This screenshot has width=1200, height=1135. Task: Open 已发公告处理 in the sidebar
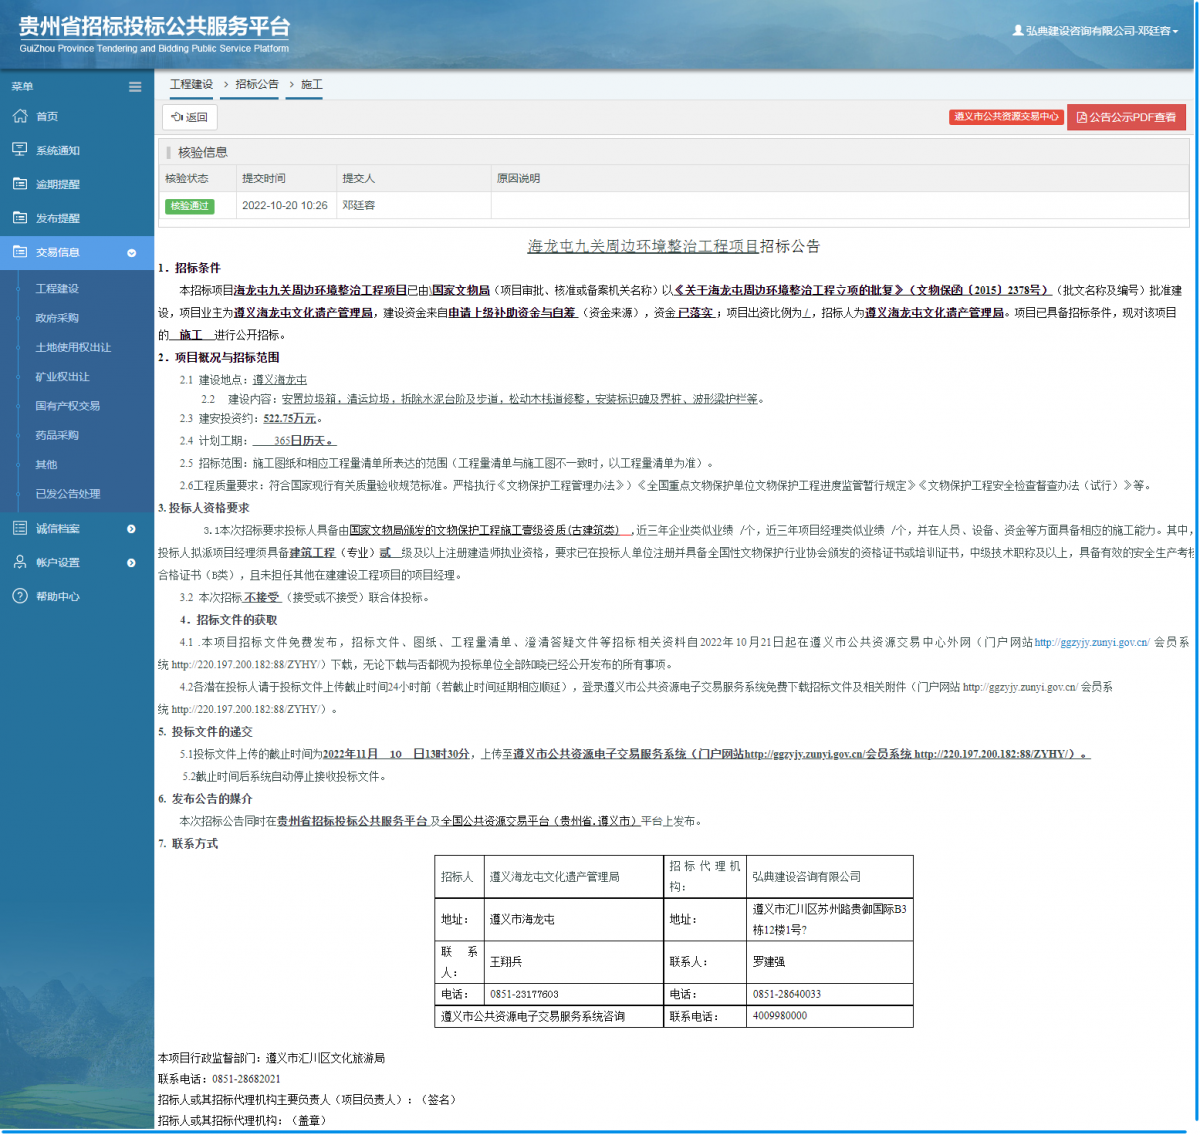pos(68,494)
